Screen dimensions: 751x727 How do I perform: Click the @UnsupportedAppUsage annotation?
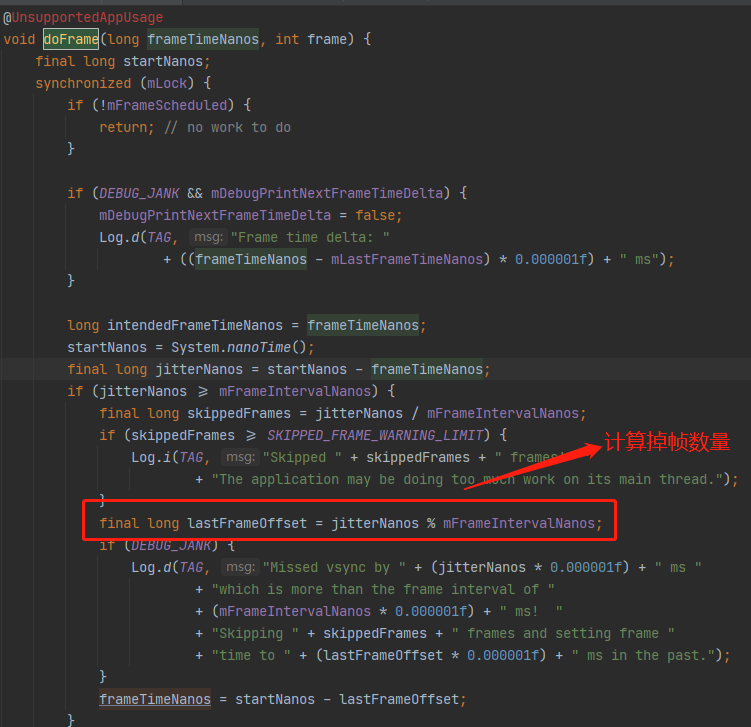coord(83,18)
